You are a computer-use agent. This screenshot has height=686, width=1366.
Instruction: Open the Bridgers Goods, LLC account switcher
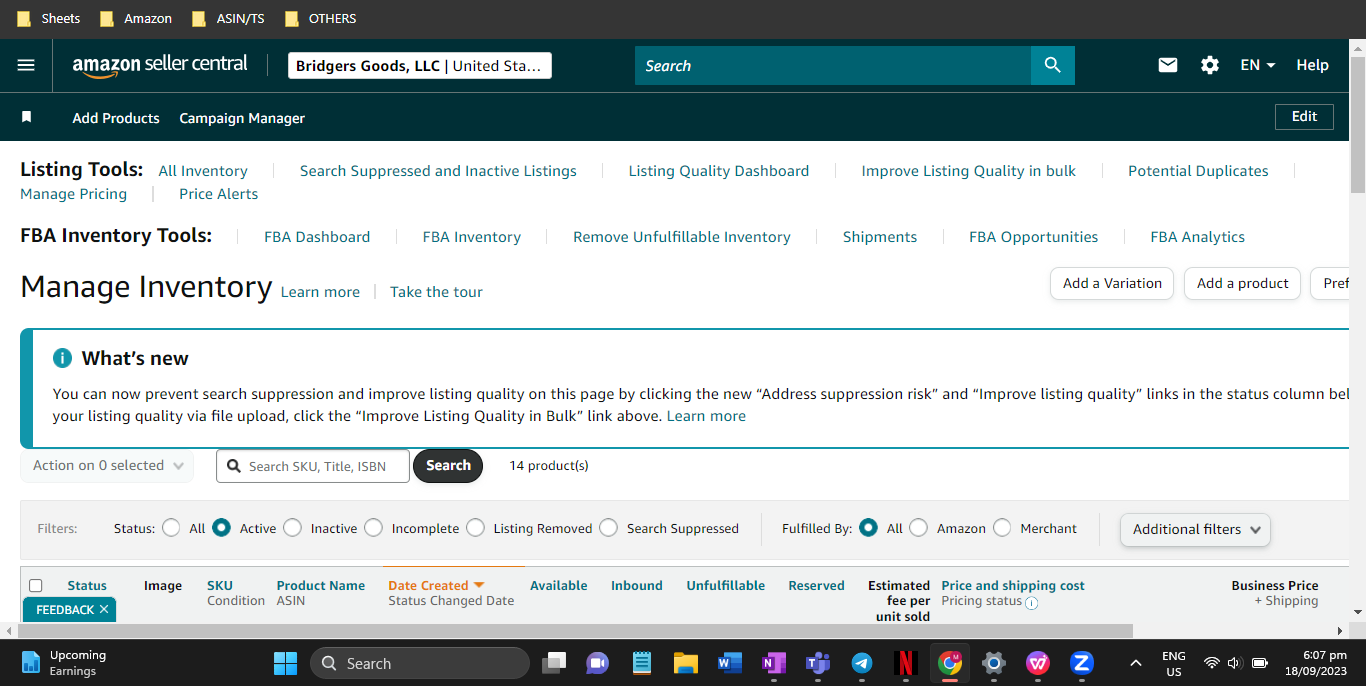click(419, 65)
